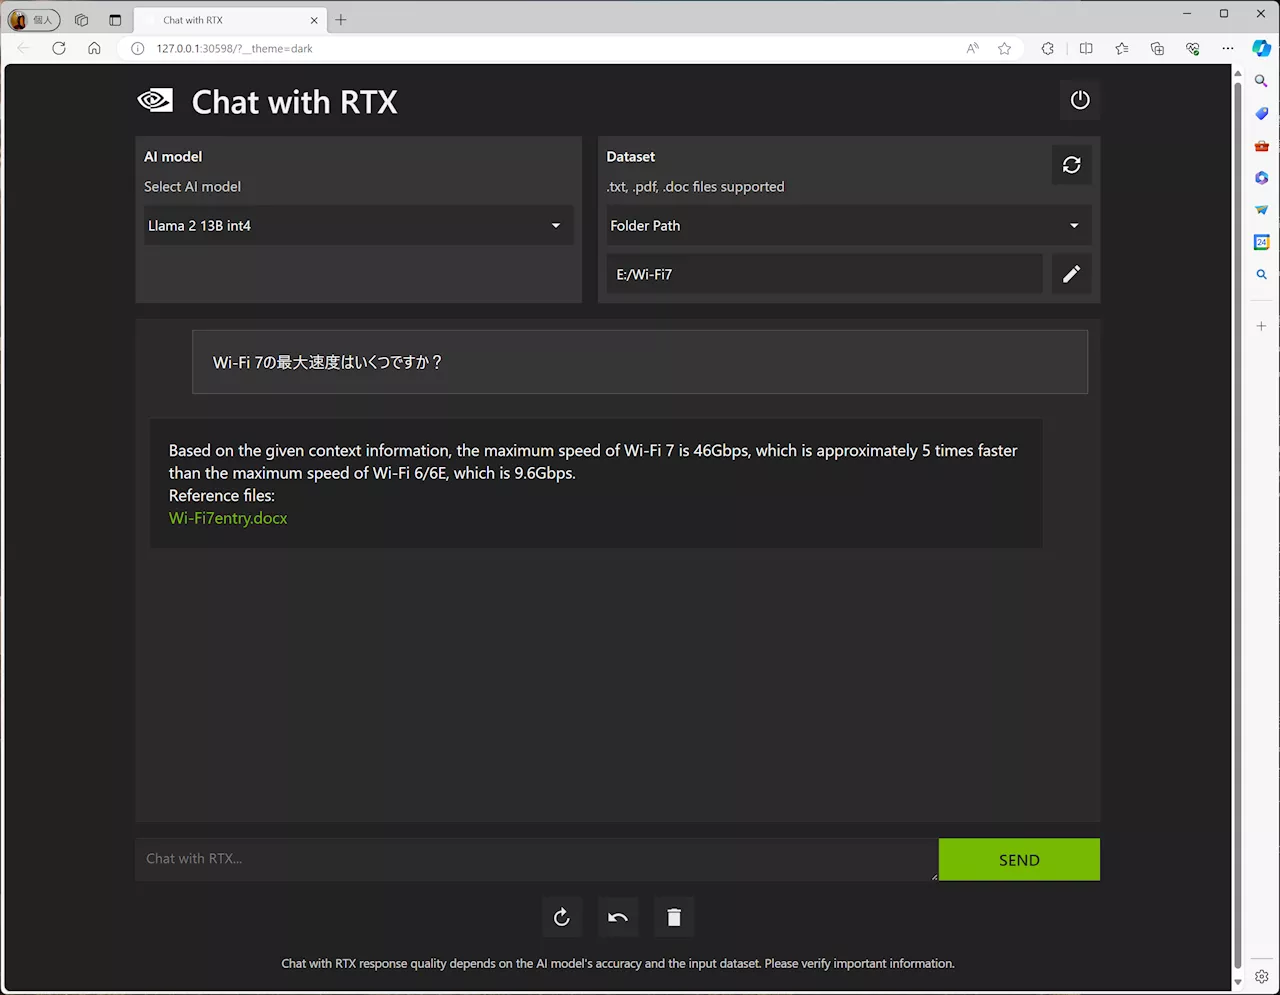Viewport: 1280px width, 995px height.
Task: Click the Select AI model label
Action: [192, 187]
